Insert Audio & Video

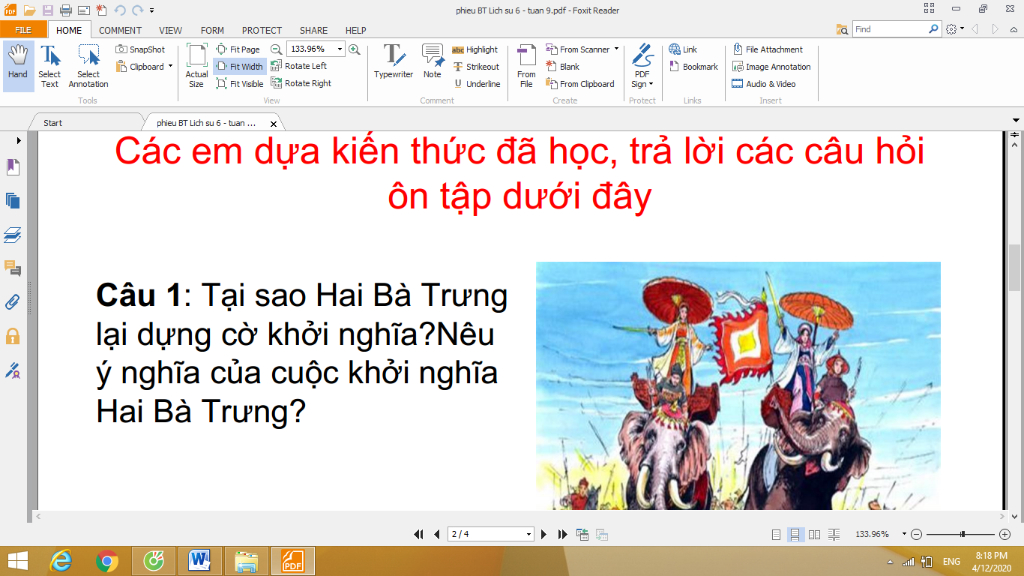tap(764, 84)
